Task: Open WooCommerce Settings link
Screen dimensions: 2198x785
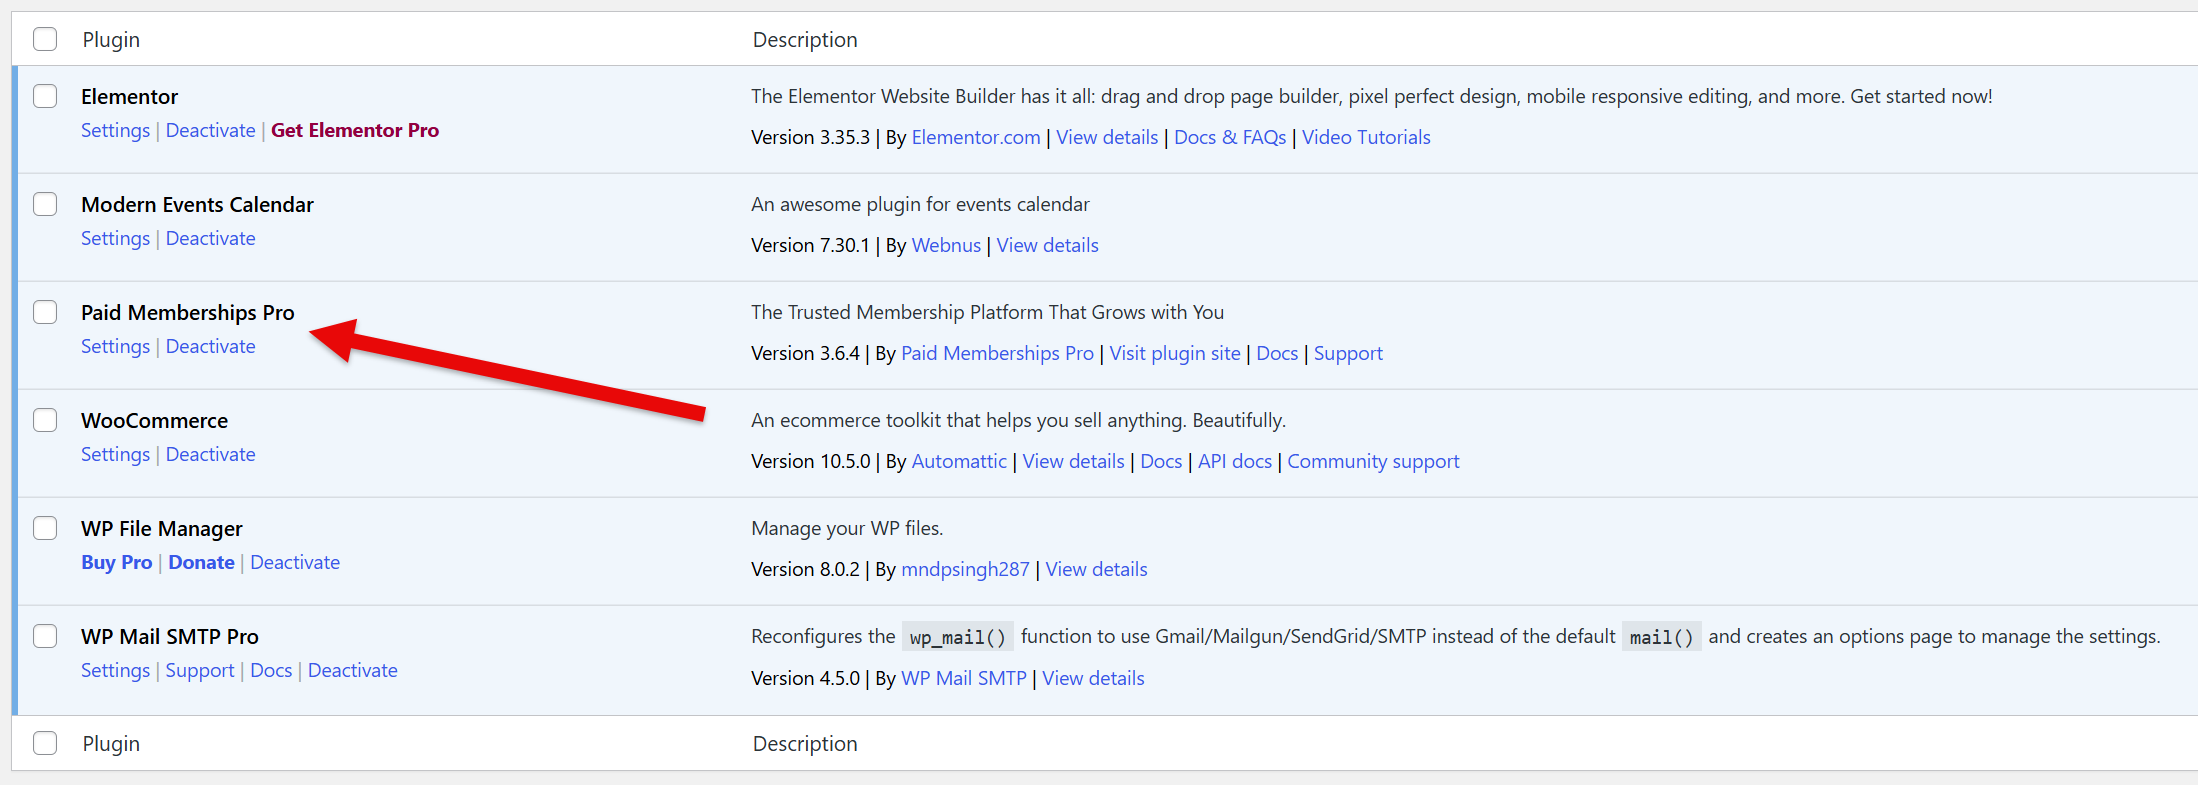Action: (x=115, y=454)
